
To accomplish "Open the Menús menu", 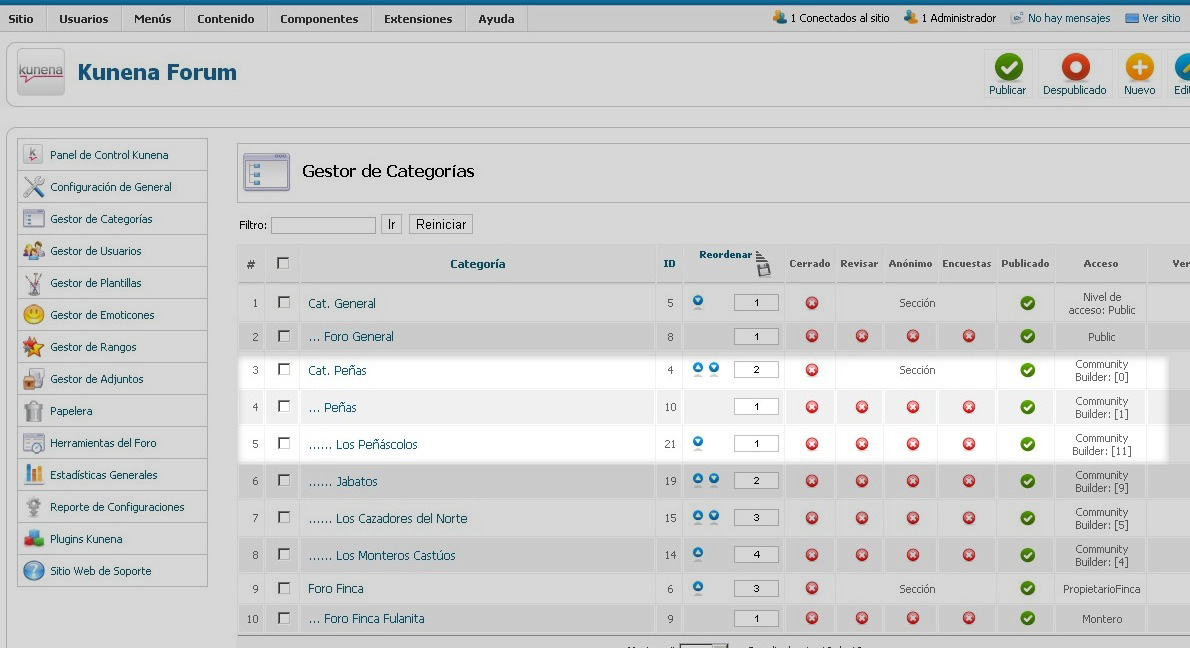I will click(153, 19).
